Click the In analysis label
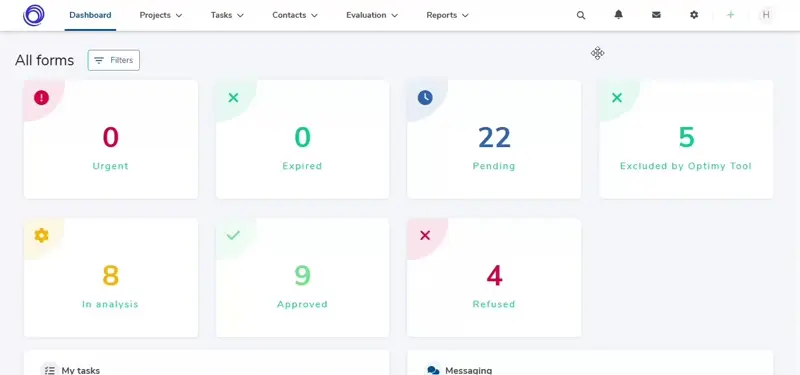The image size is (800, 375). (110, 304)
